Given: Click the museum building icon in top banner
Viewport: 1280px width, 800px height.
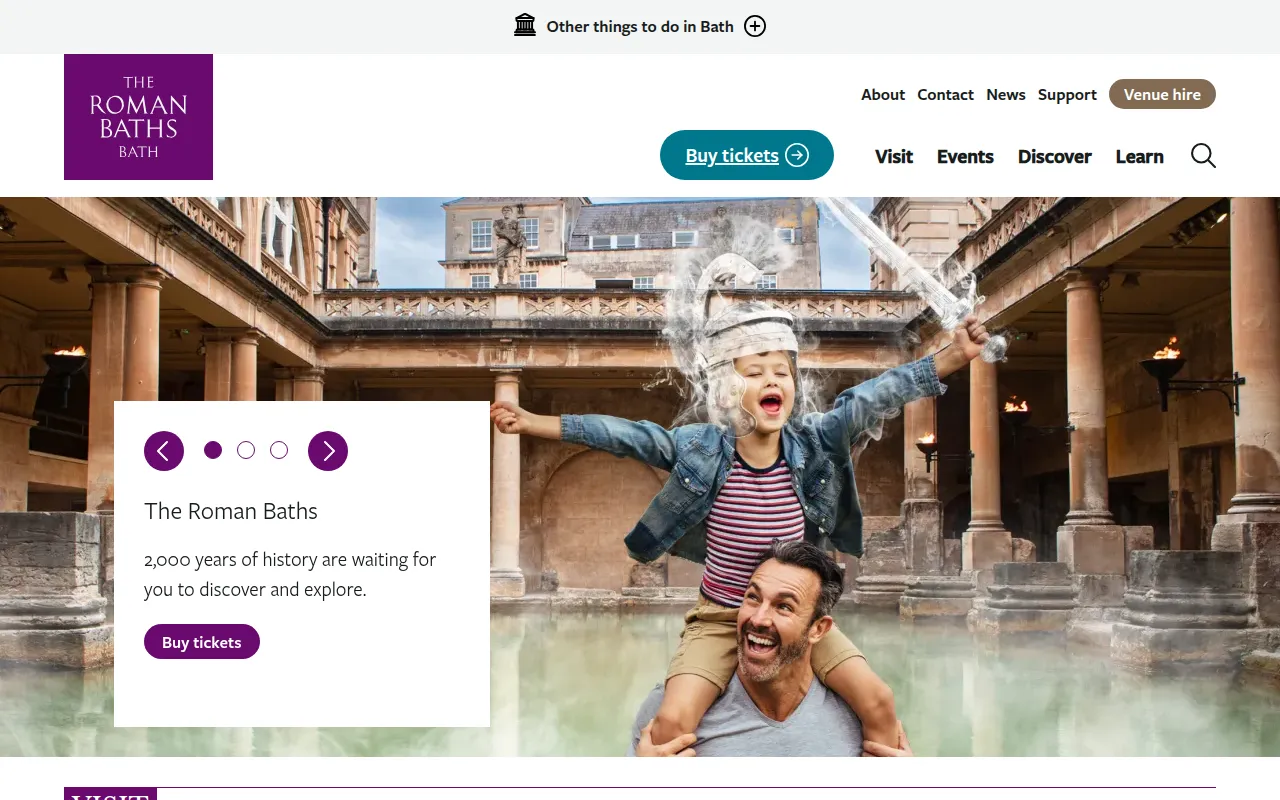Looking at the screenshot, I should pyautogui.click(x=525, y=26).
